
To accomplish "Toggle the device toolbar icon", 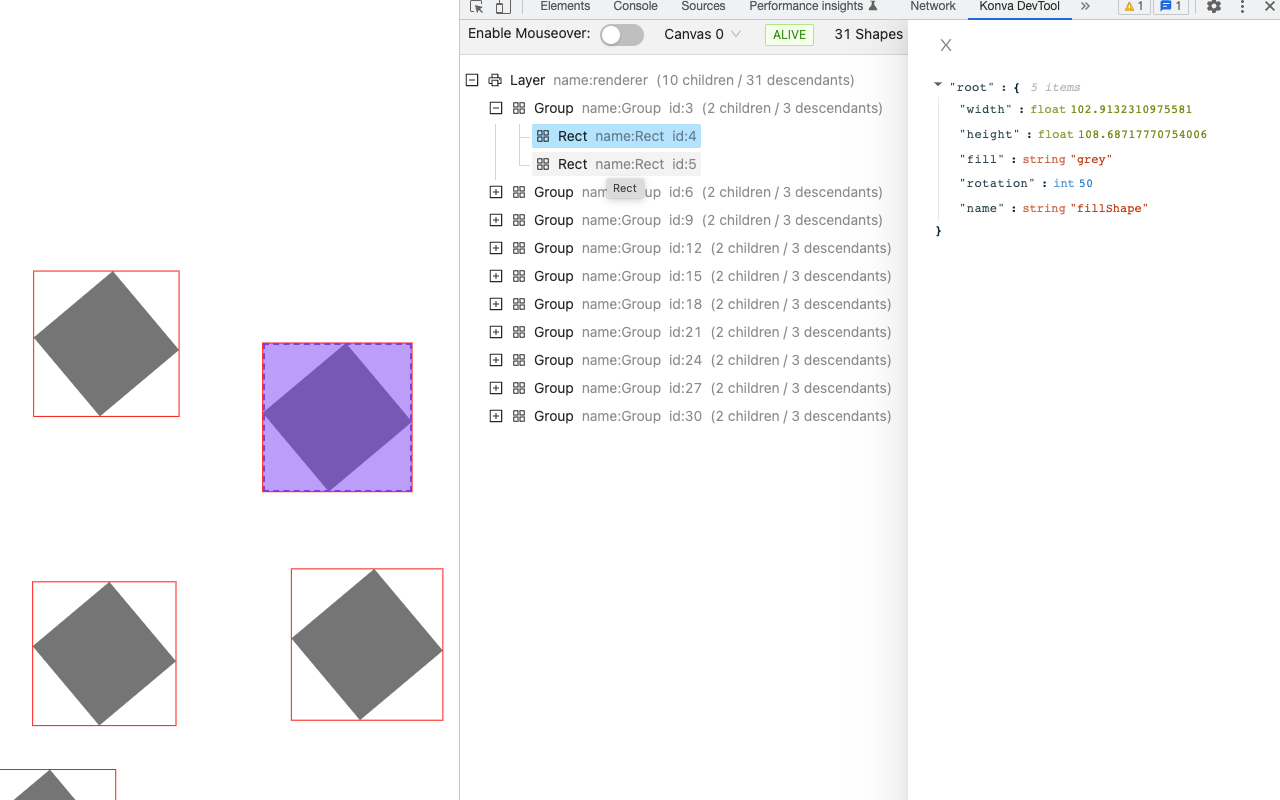I will [x=502, y=7].
